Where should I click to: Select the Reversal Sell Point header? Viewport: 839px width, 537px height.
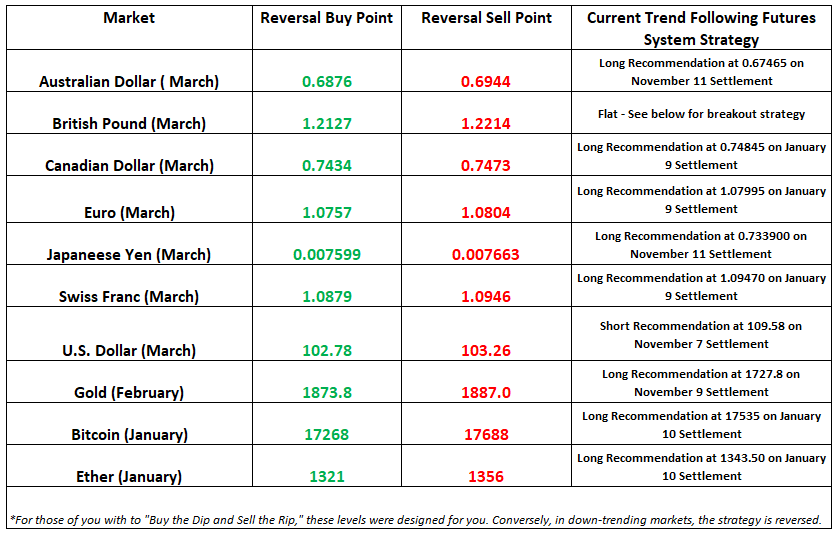(x=486, y=18)
